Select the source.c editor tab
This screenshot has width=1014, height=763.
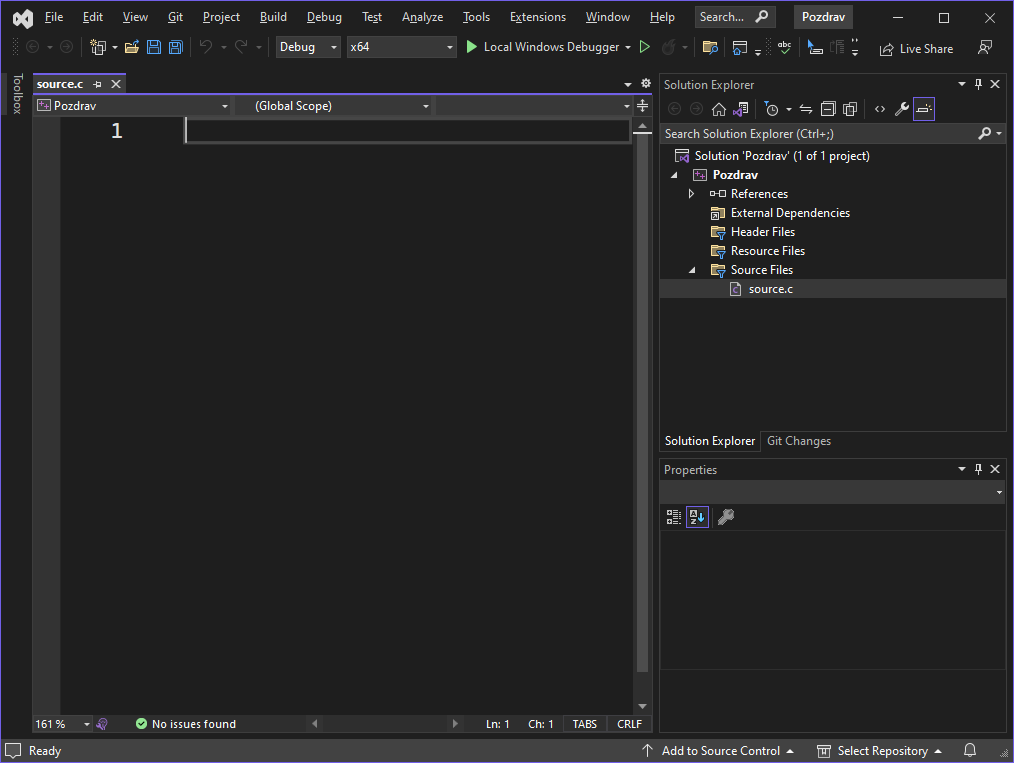tap(59, 84)
